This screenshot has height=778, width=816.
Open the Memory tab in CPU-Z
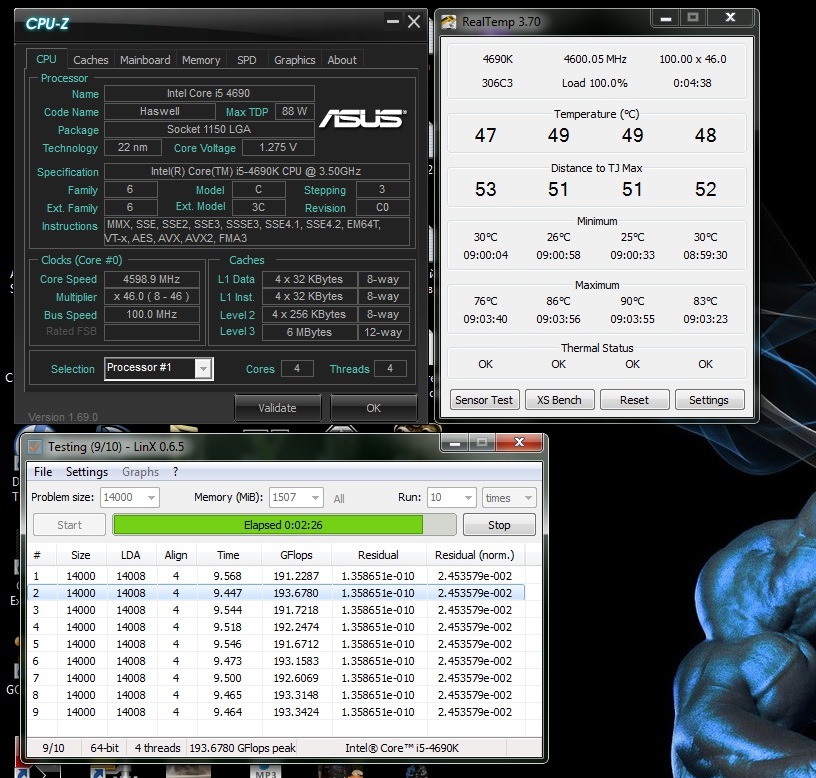201,60
